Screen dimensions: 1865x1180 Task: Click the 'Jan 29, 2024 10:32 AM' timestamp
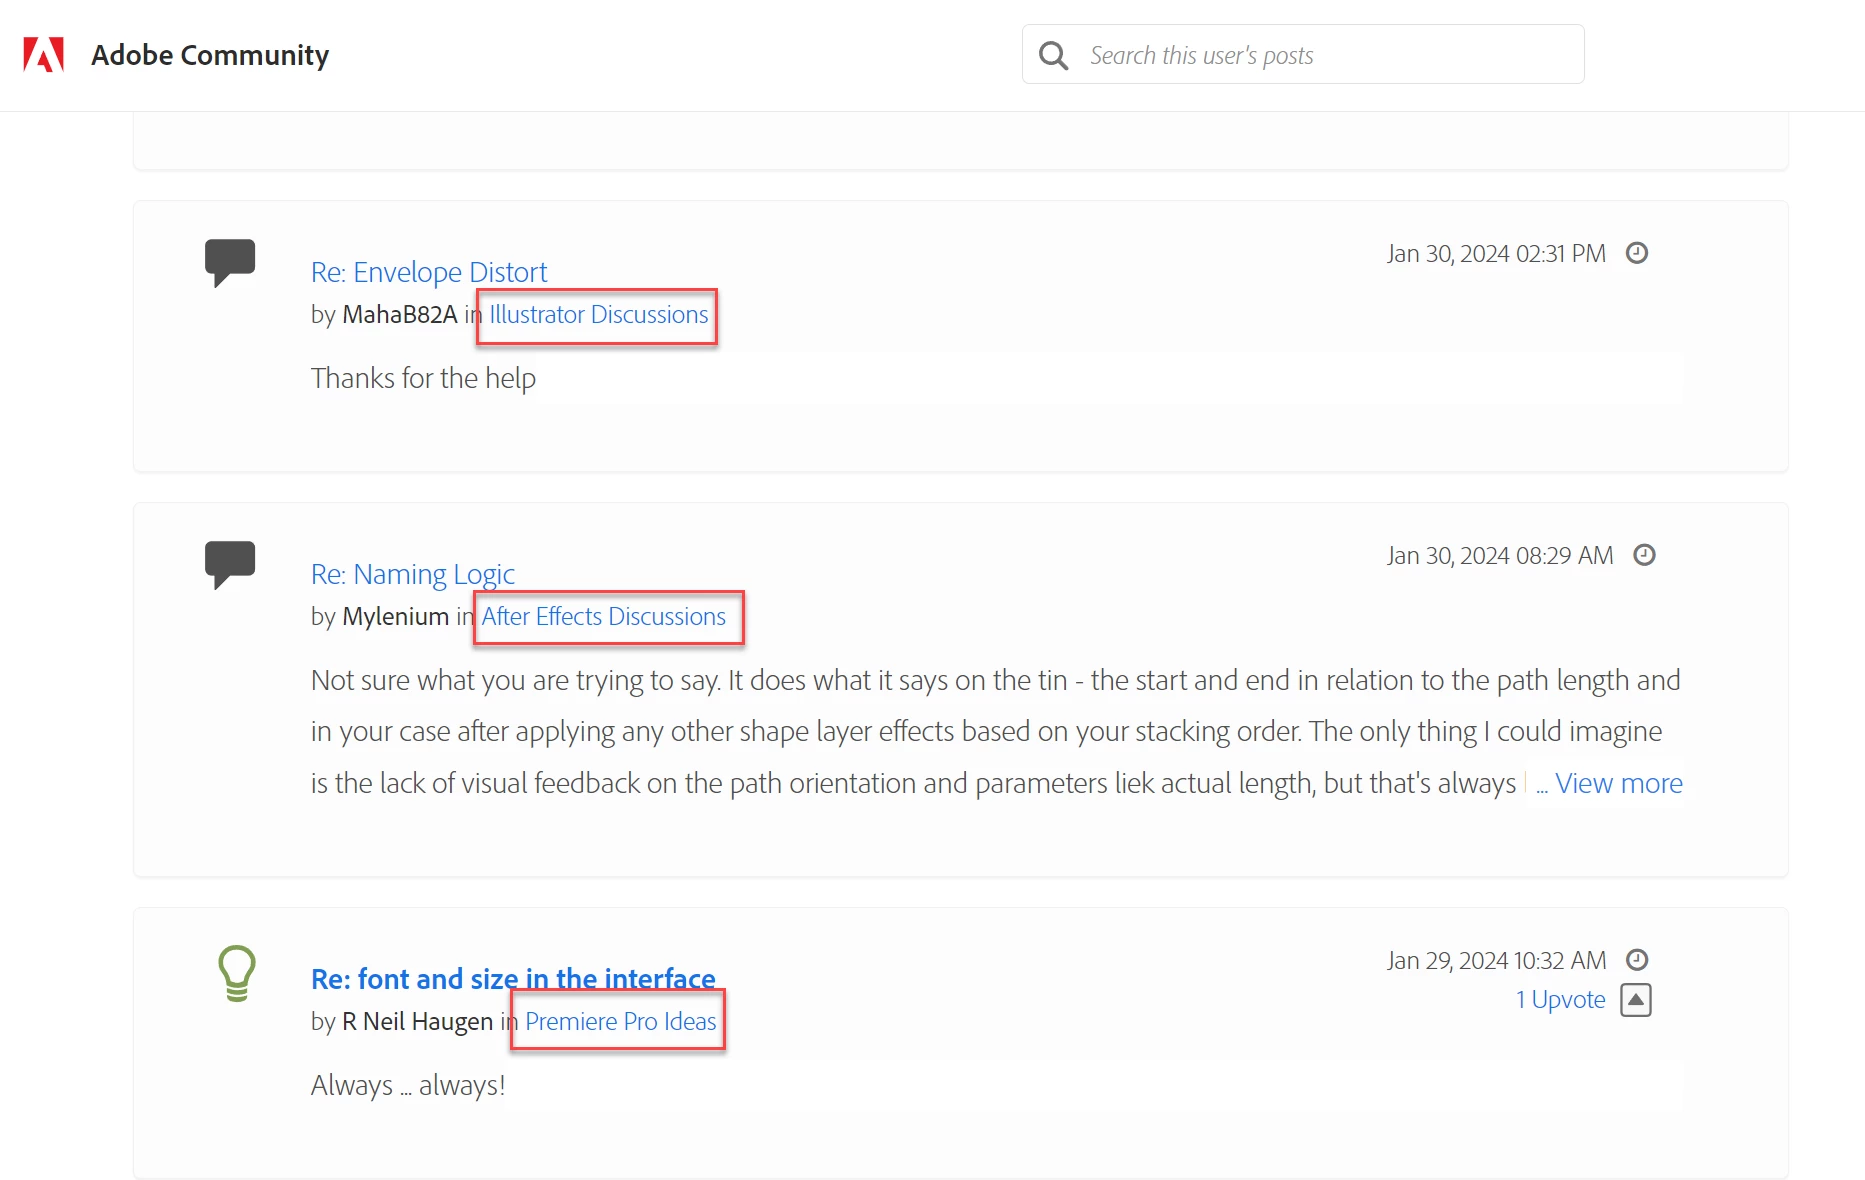tap(1496, 961)
